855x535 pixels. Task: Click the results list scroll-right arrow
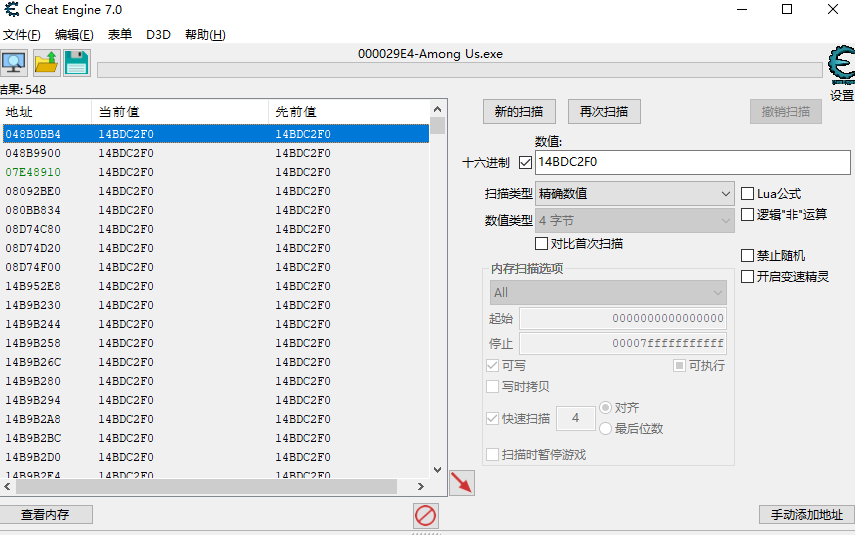(x=420, y=486)
